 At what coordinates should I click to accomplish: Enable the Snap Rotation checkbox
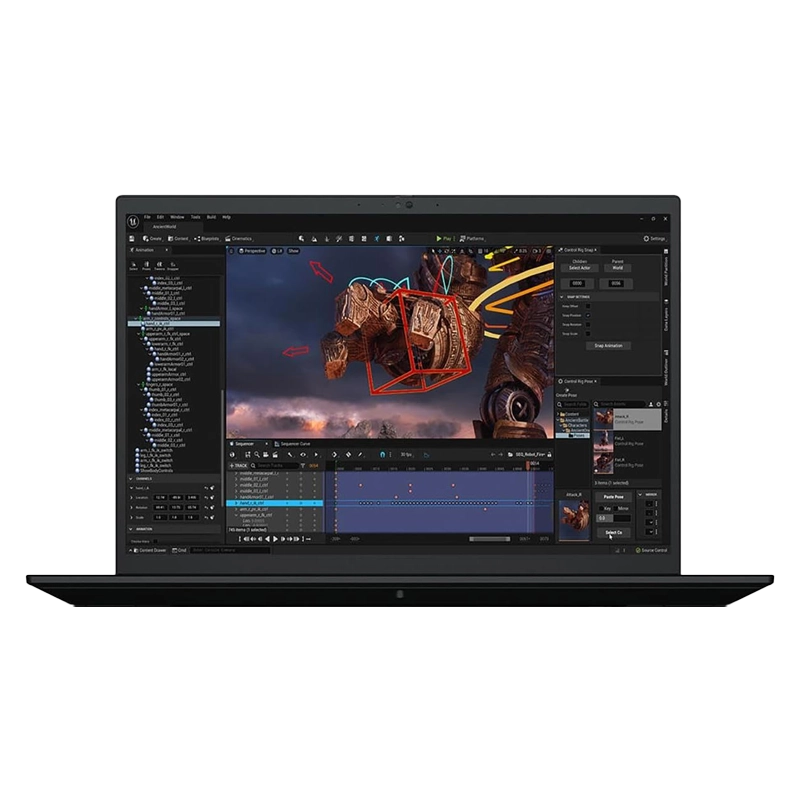tap(588, 324)
